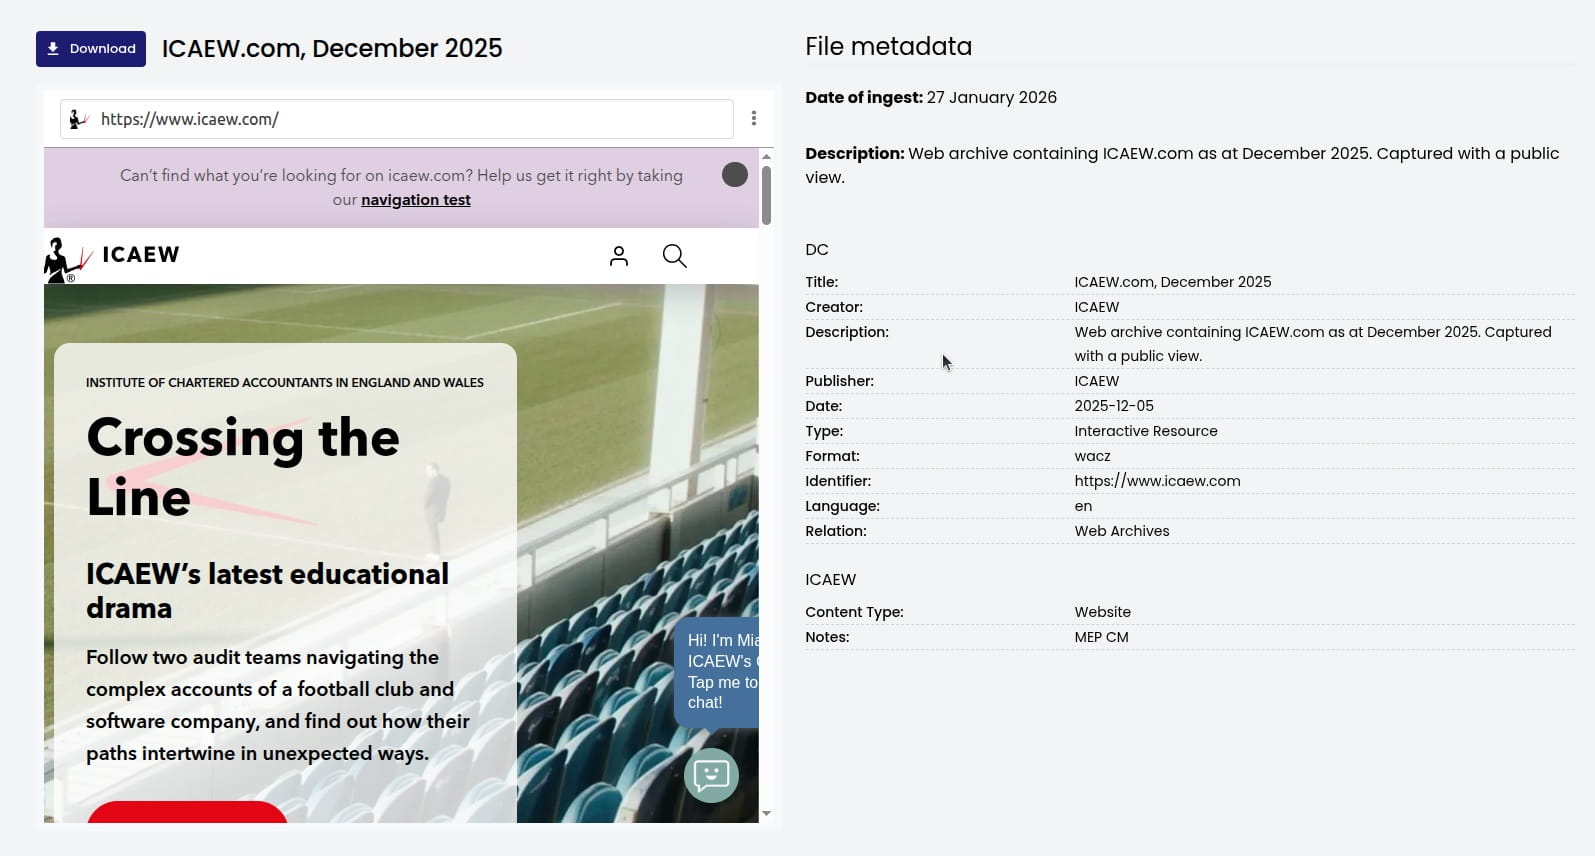Click the ICAEW logo in the site header
Screen dimensions: 1595x856
point(112,256)
